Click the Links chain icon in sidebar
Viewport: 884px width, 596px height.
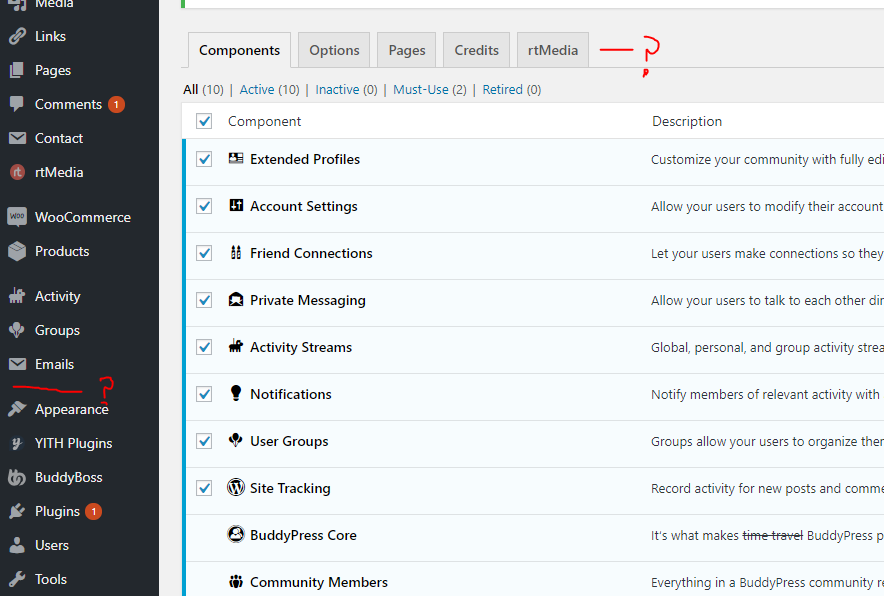point(17,36)
